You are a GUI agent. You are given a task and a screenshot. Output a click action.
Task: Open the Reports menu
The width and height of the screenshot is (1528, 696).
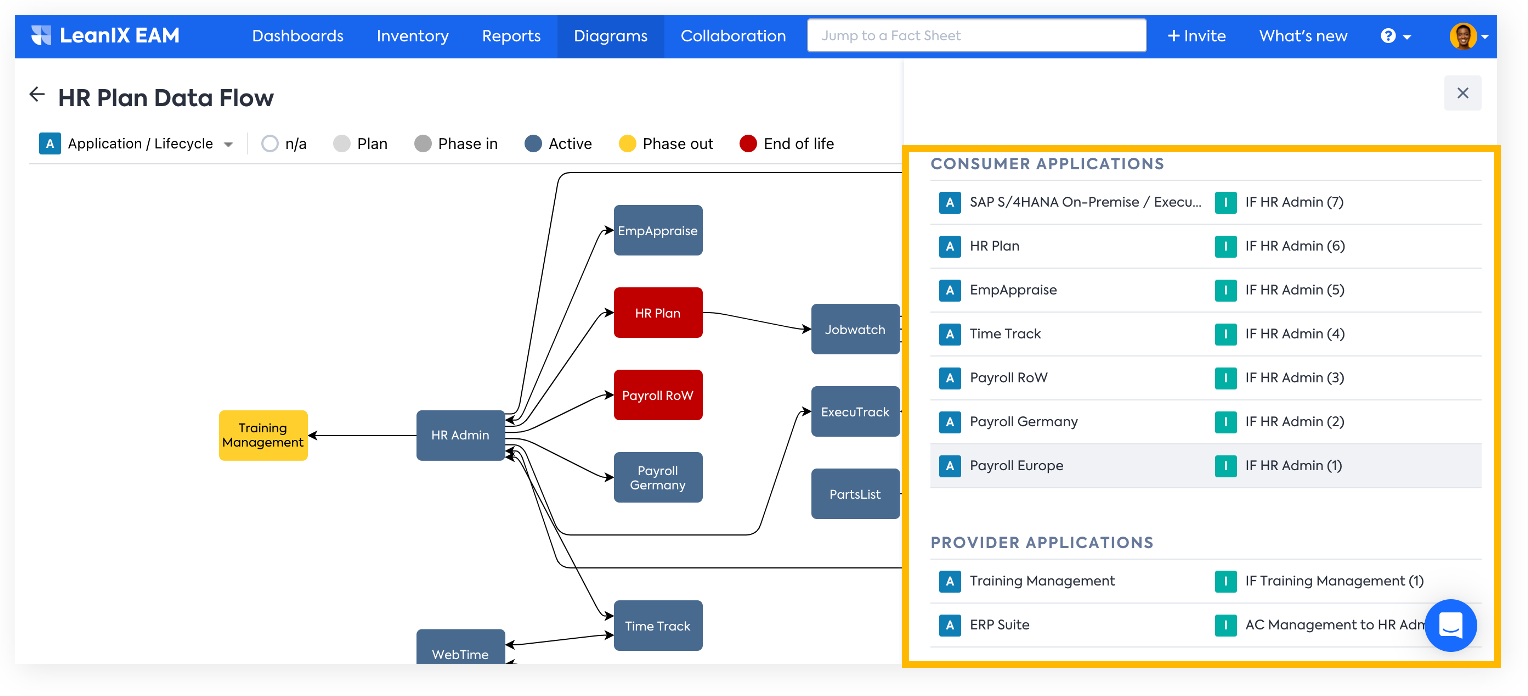tap(511, 36)
